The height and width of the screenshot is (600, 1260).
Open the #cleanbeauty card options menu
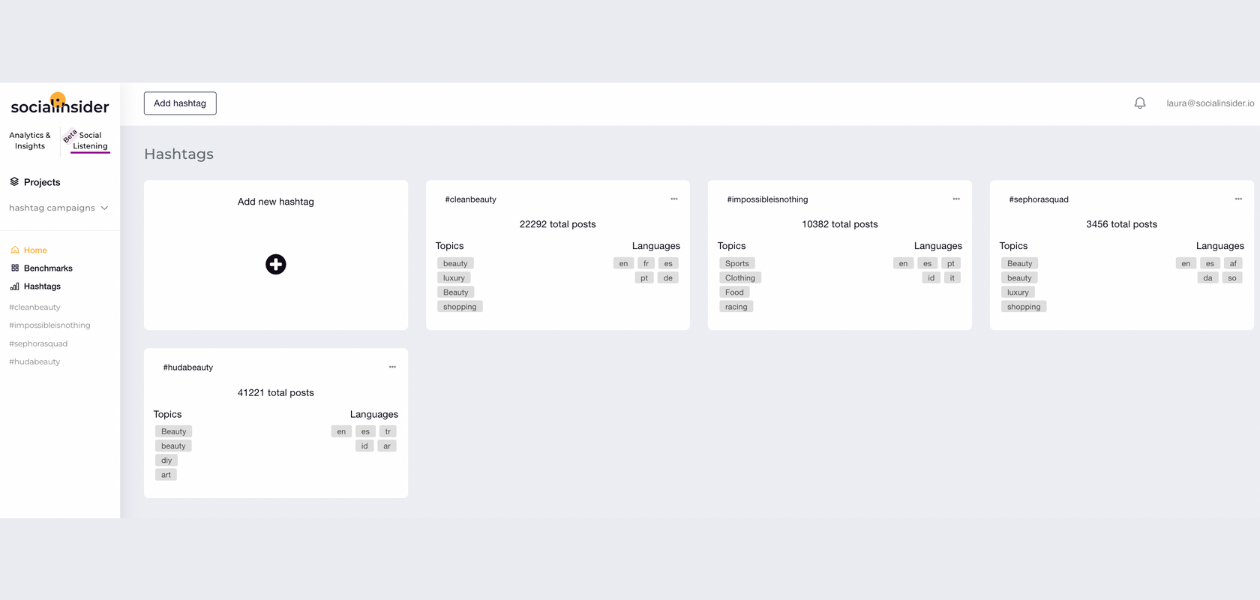[x=674, y=199]
